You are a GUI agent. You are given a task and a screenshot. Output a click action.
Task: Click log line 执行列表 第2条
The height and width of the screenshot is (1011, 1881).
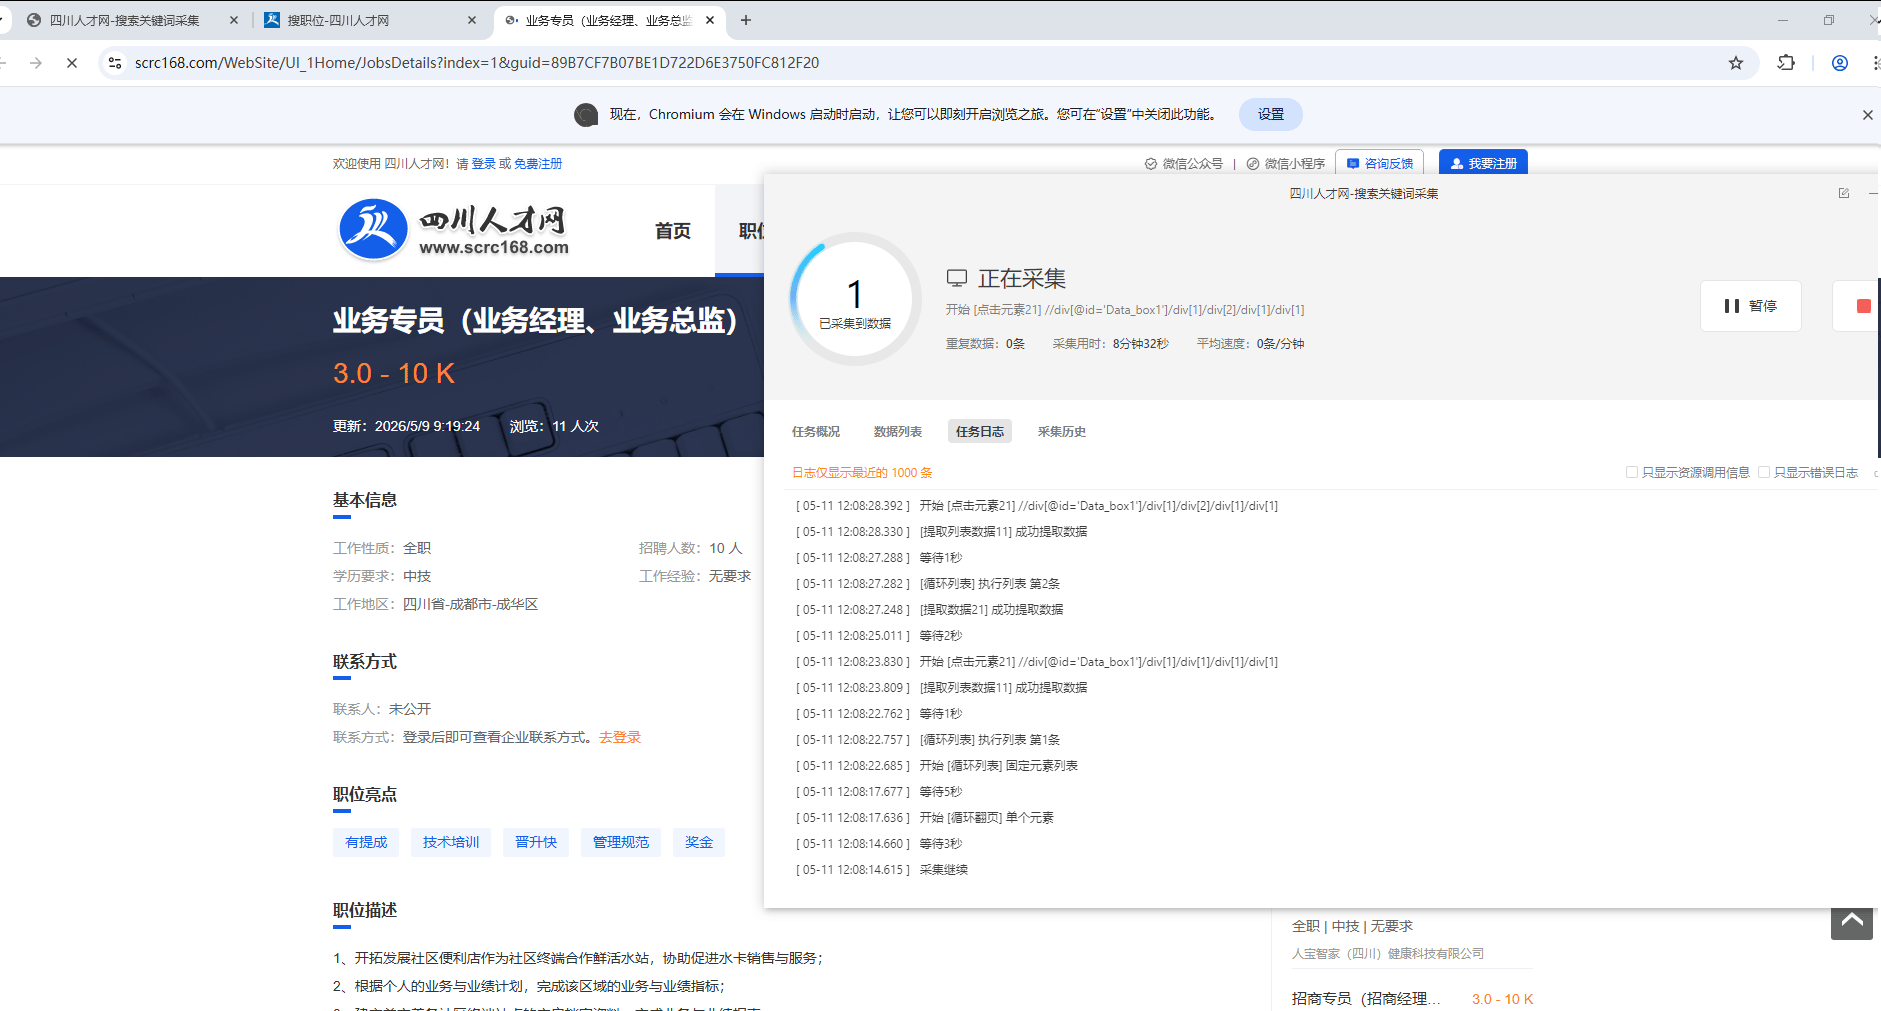point(990,584)
